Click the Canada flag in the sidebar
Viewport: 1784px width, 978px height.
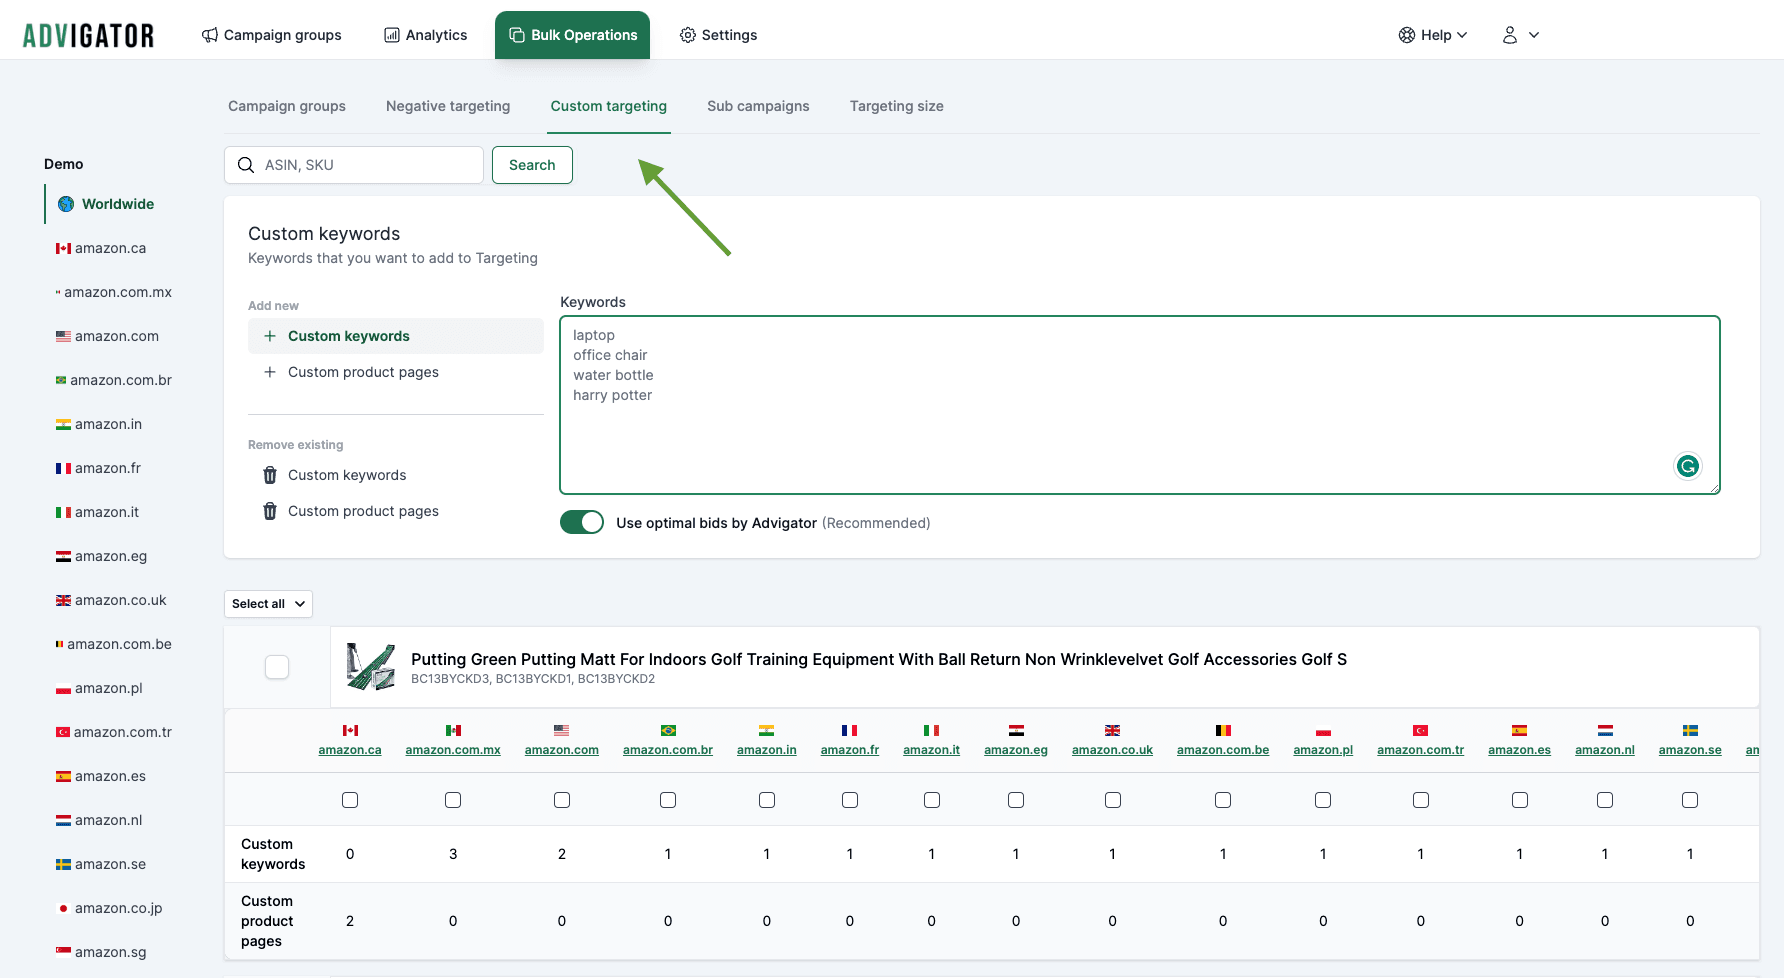(63, 248)
